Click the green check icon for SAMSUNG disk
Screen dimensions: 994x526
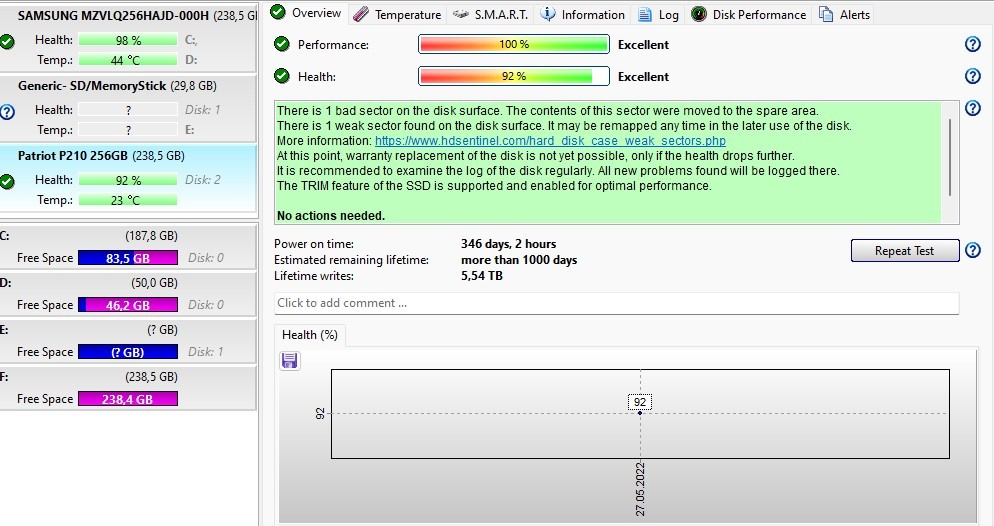(x=7, y=42)
